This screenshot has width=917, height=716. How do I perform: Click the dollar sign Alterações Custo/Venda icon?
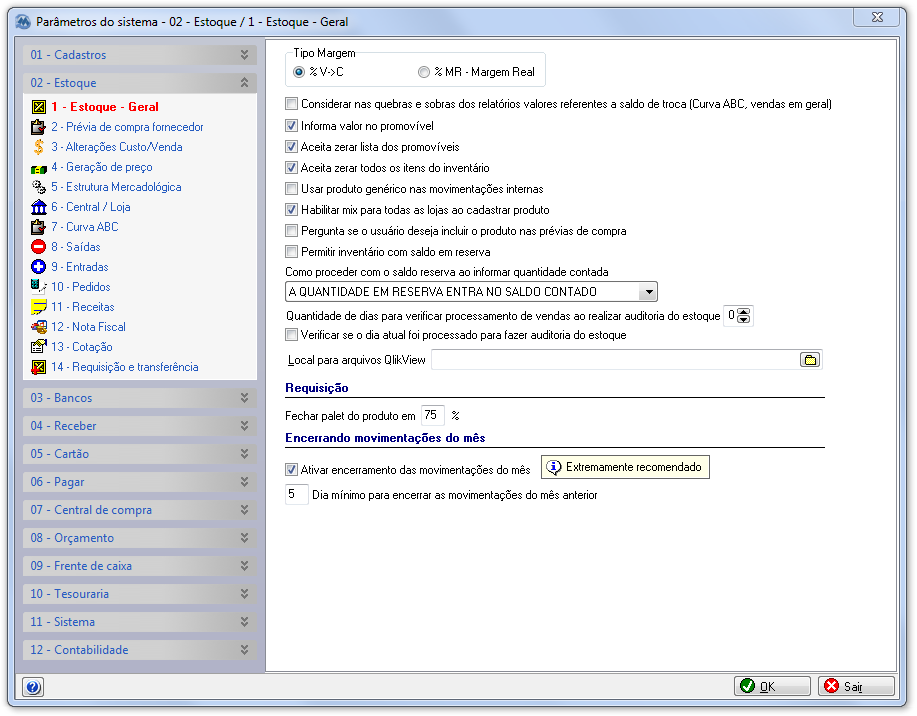(39, 147)
